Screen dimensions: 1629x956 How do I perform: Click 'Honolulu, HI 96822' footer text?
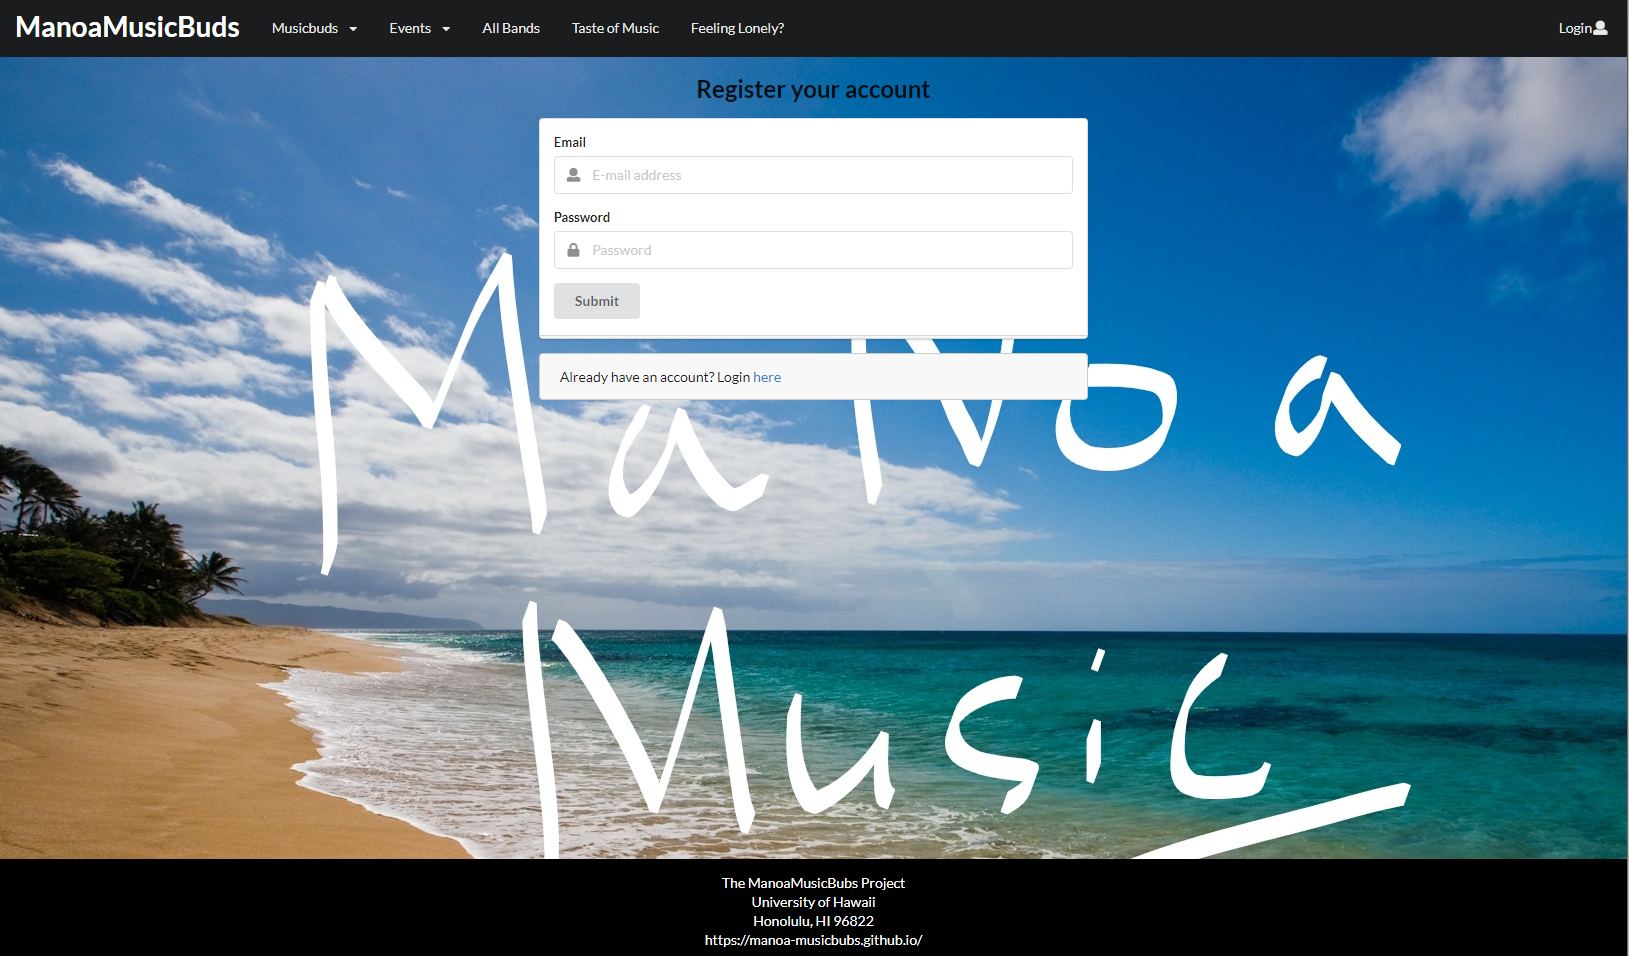[813, 921]
